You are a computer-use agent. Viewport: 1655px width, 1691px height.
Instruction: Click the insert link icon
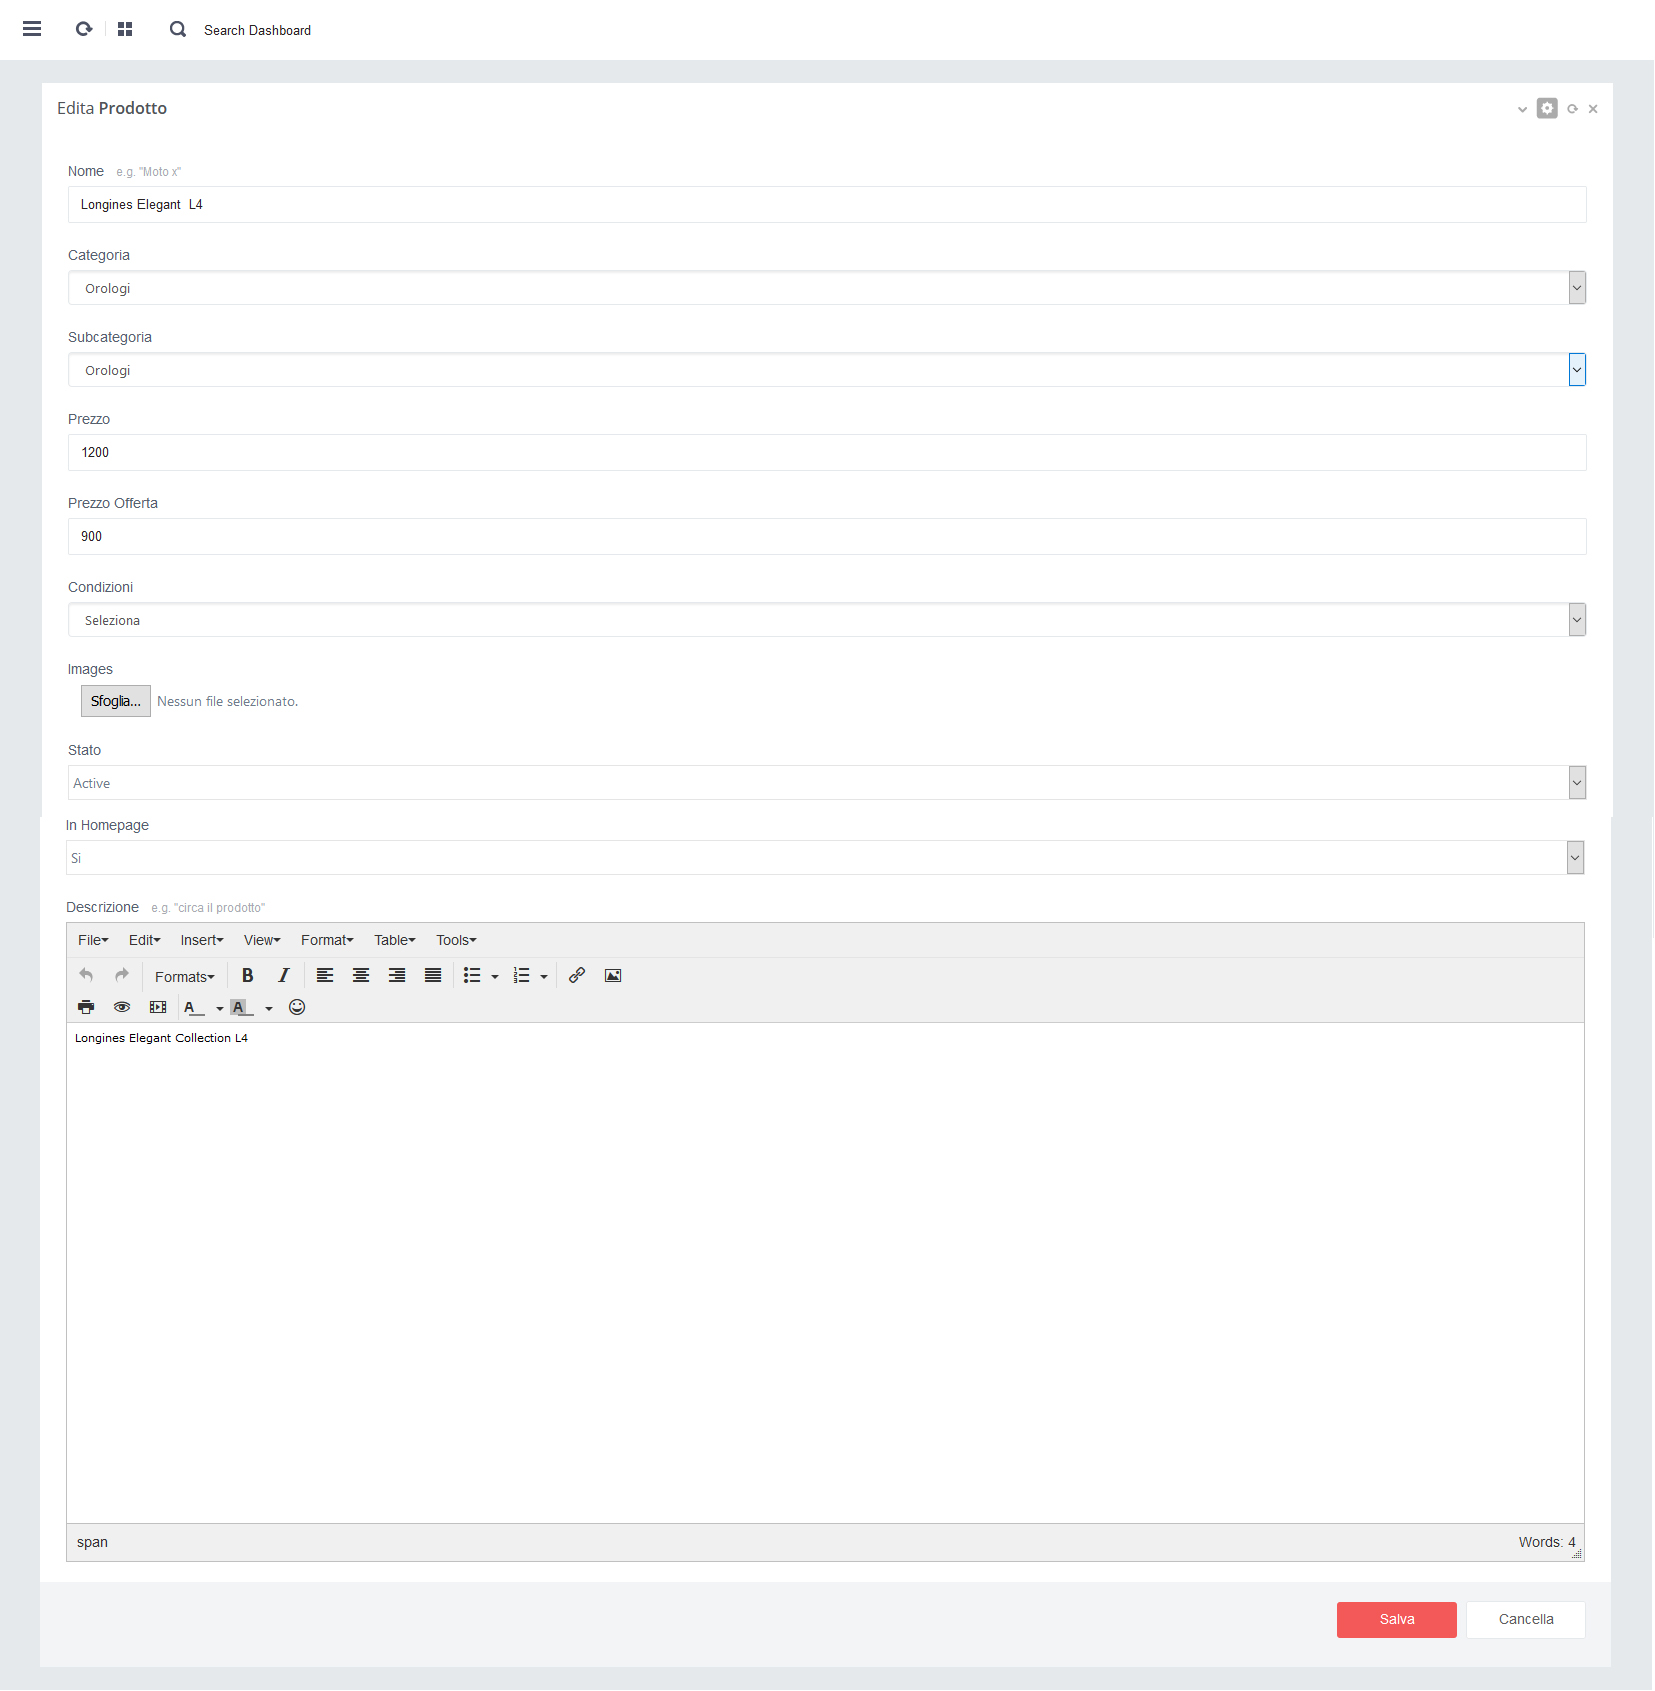[577, 976]
